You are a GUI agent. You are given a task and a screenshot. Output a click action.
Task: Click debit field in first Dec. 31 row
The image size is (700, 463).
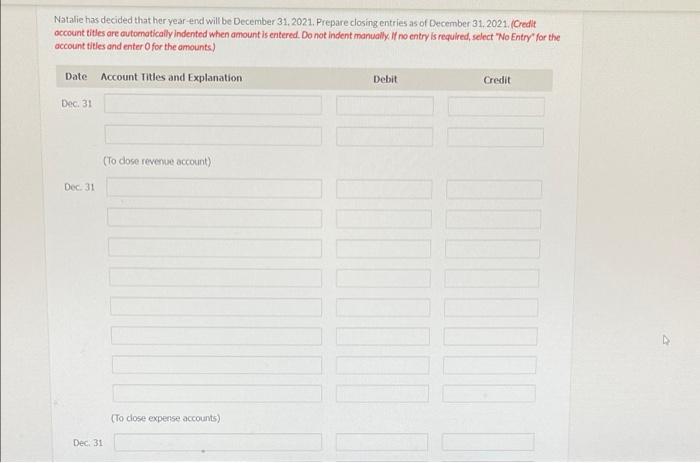(x=384, y=106)
